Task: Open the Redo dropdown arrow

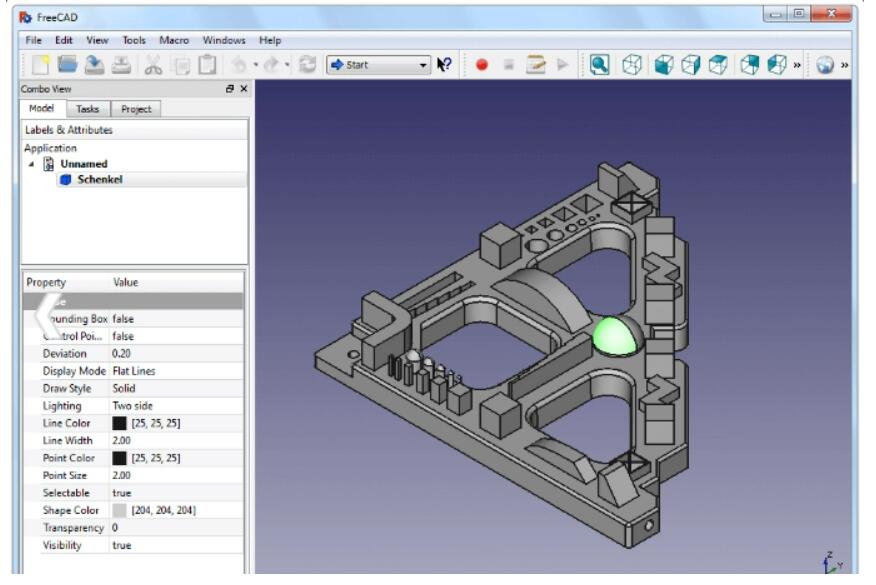Action: point(286,63)
